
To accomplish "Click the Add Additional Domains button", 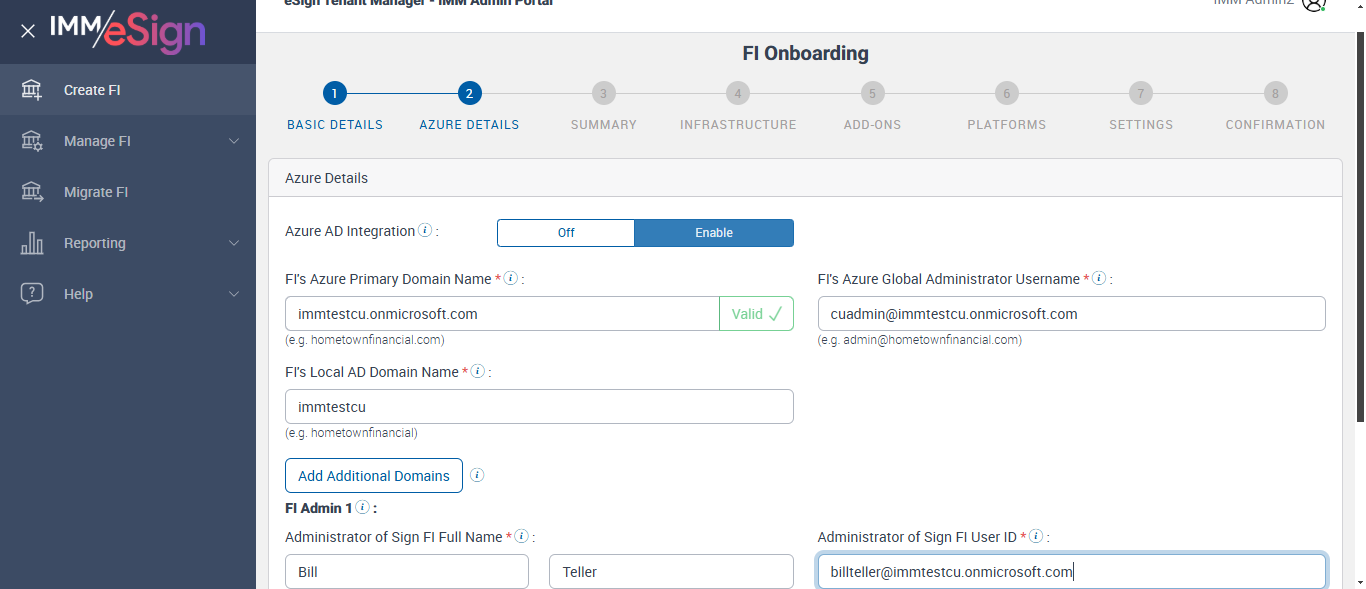I will point(374,475).
